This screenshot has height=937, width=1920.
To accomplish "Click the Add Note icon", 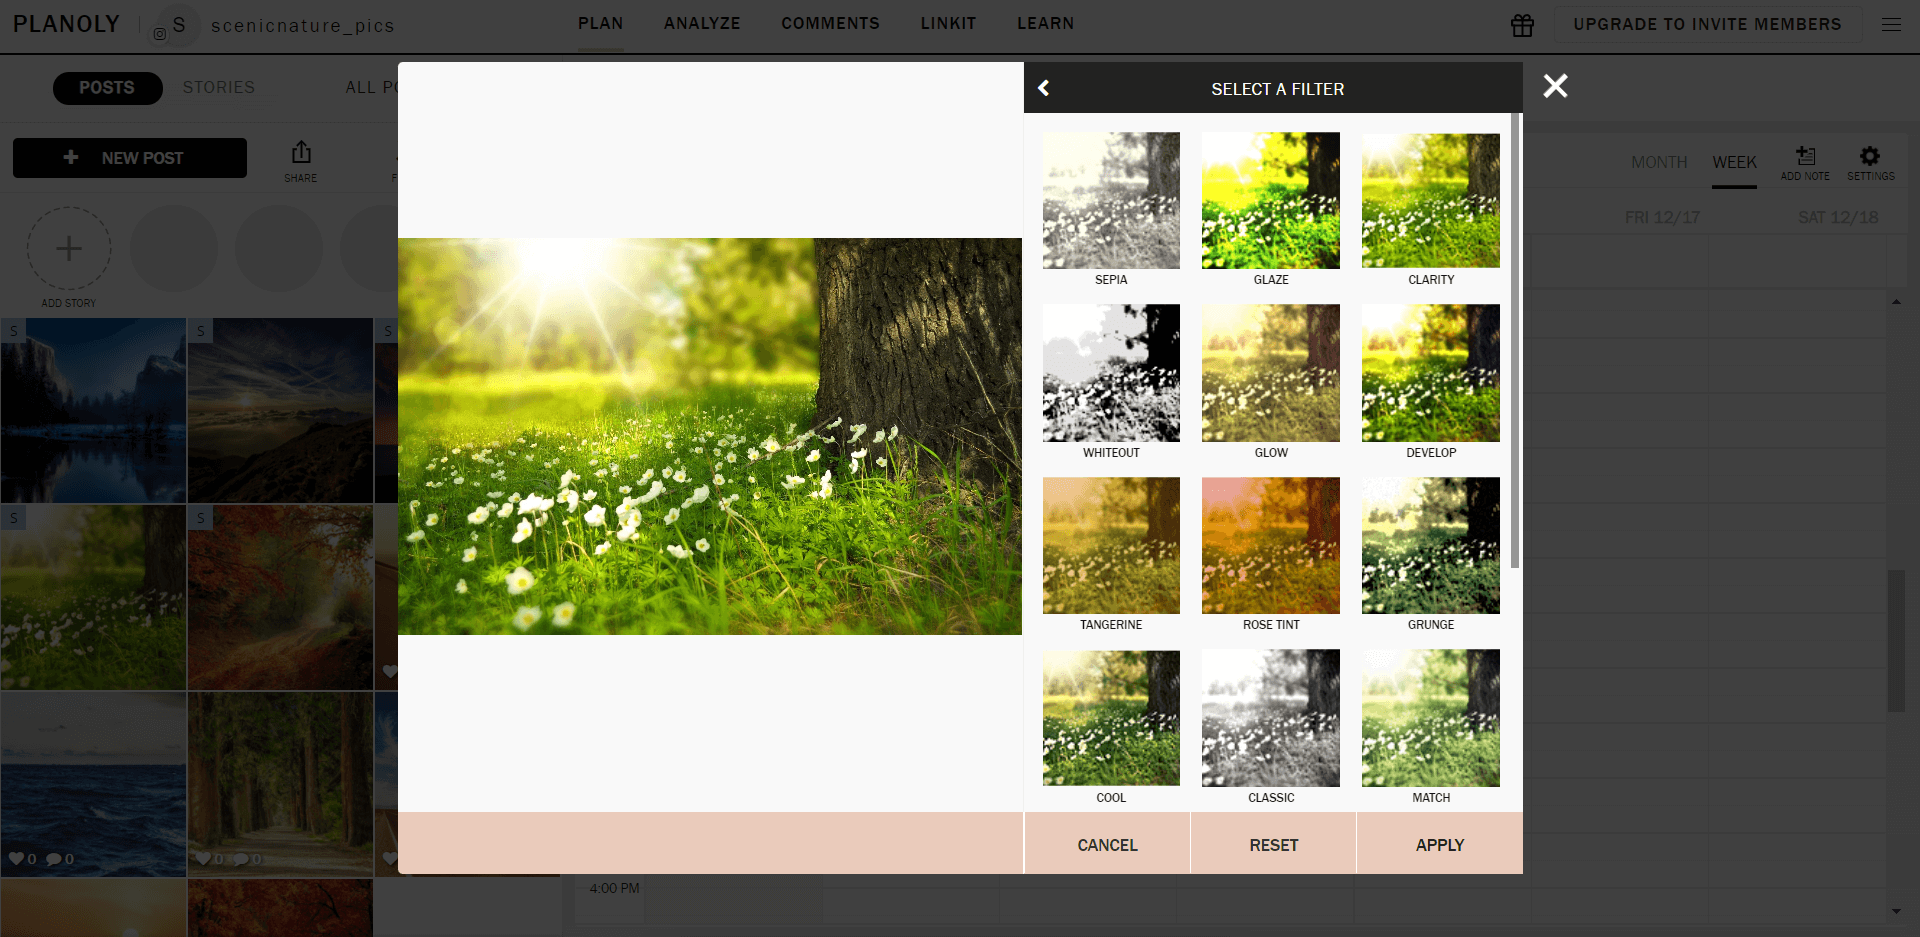I will (x=1805, y=156).
